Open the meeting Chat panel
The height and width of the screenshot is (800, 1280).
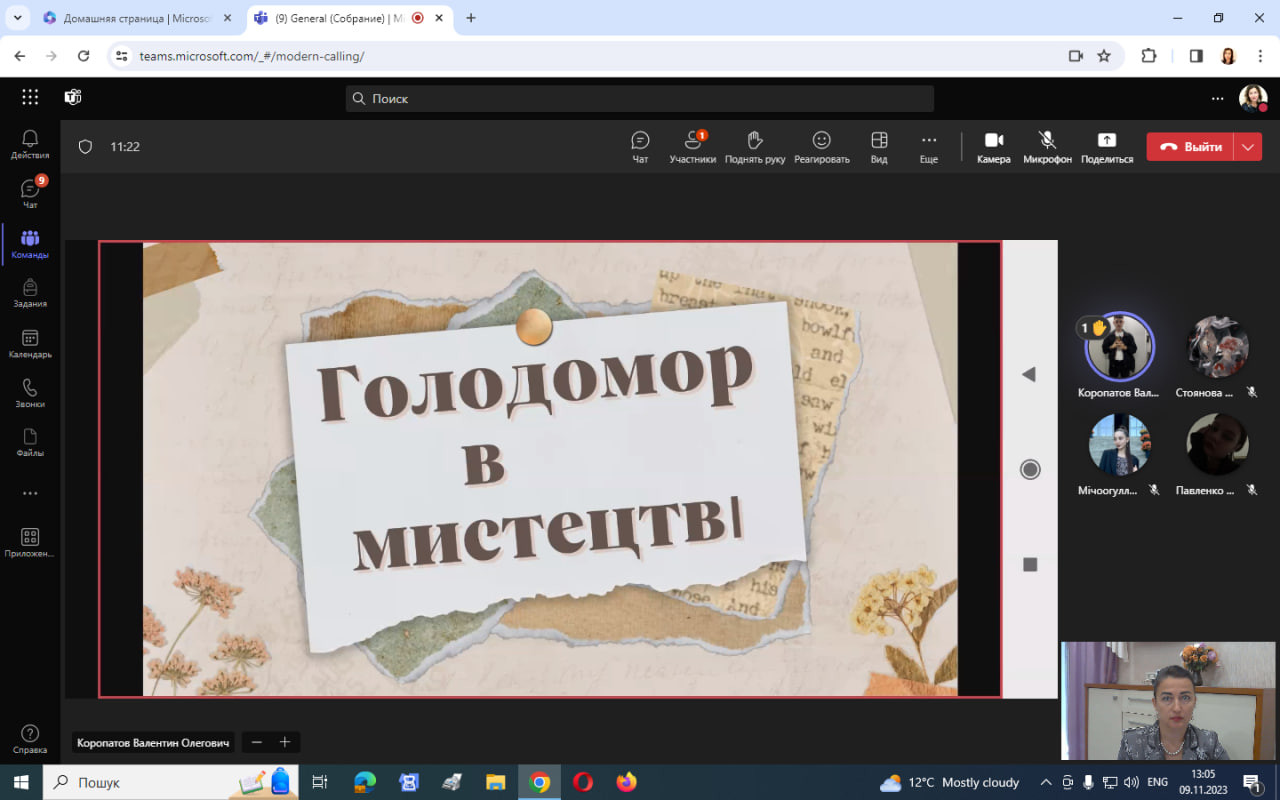click(640, 146)
